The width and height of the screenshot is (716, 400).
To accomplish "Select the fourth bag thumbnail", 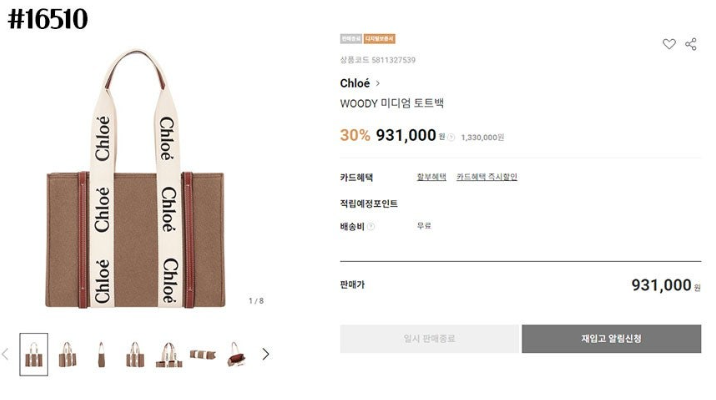I will 135,354.
